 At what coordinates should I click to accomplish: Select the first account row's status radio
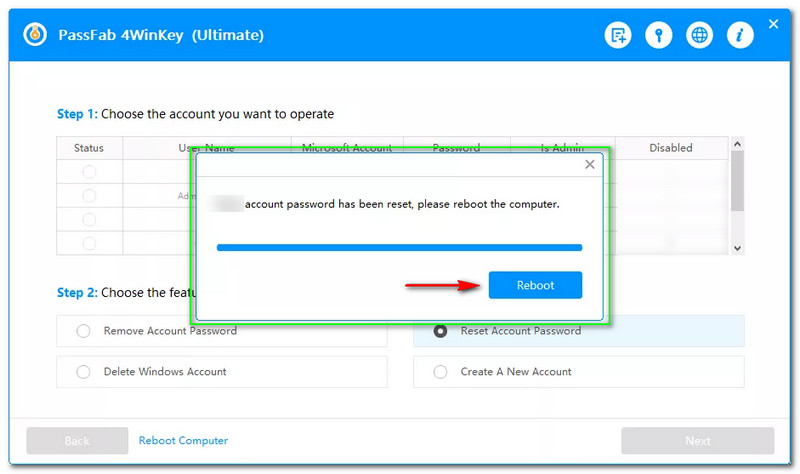89,172
